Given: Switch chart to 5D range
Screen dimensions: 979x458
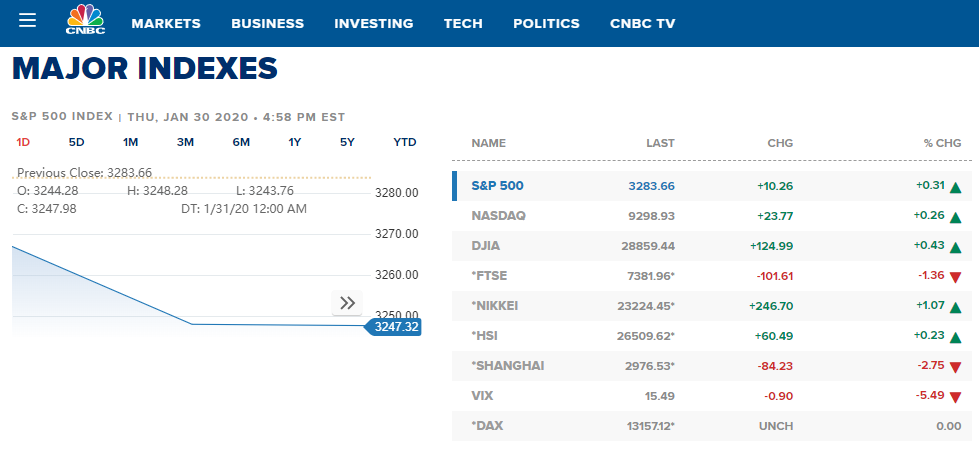Looking at the screenshot, I should (x=76, y=142).
